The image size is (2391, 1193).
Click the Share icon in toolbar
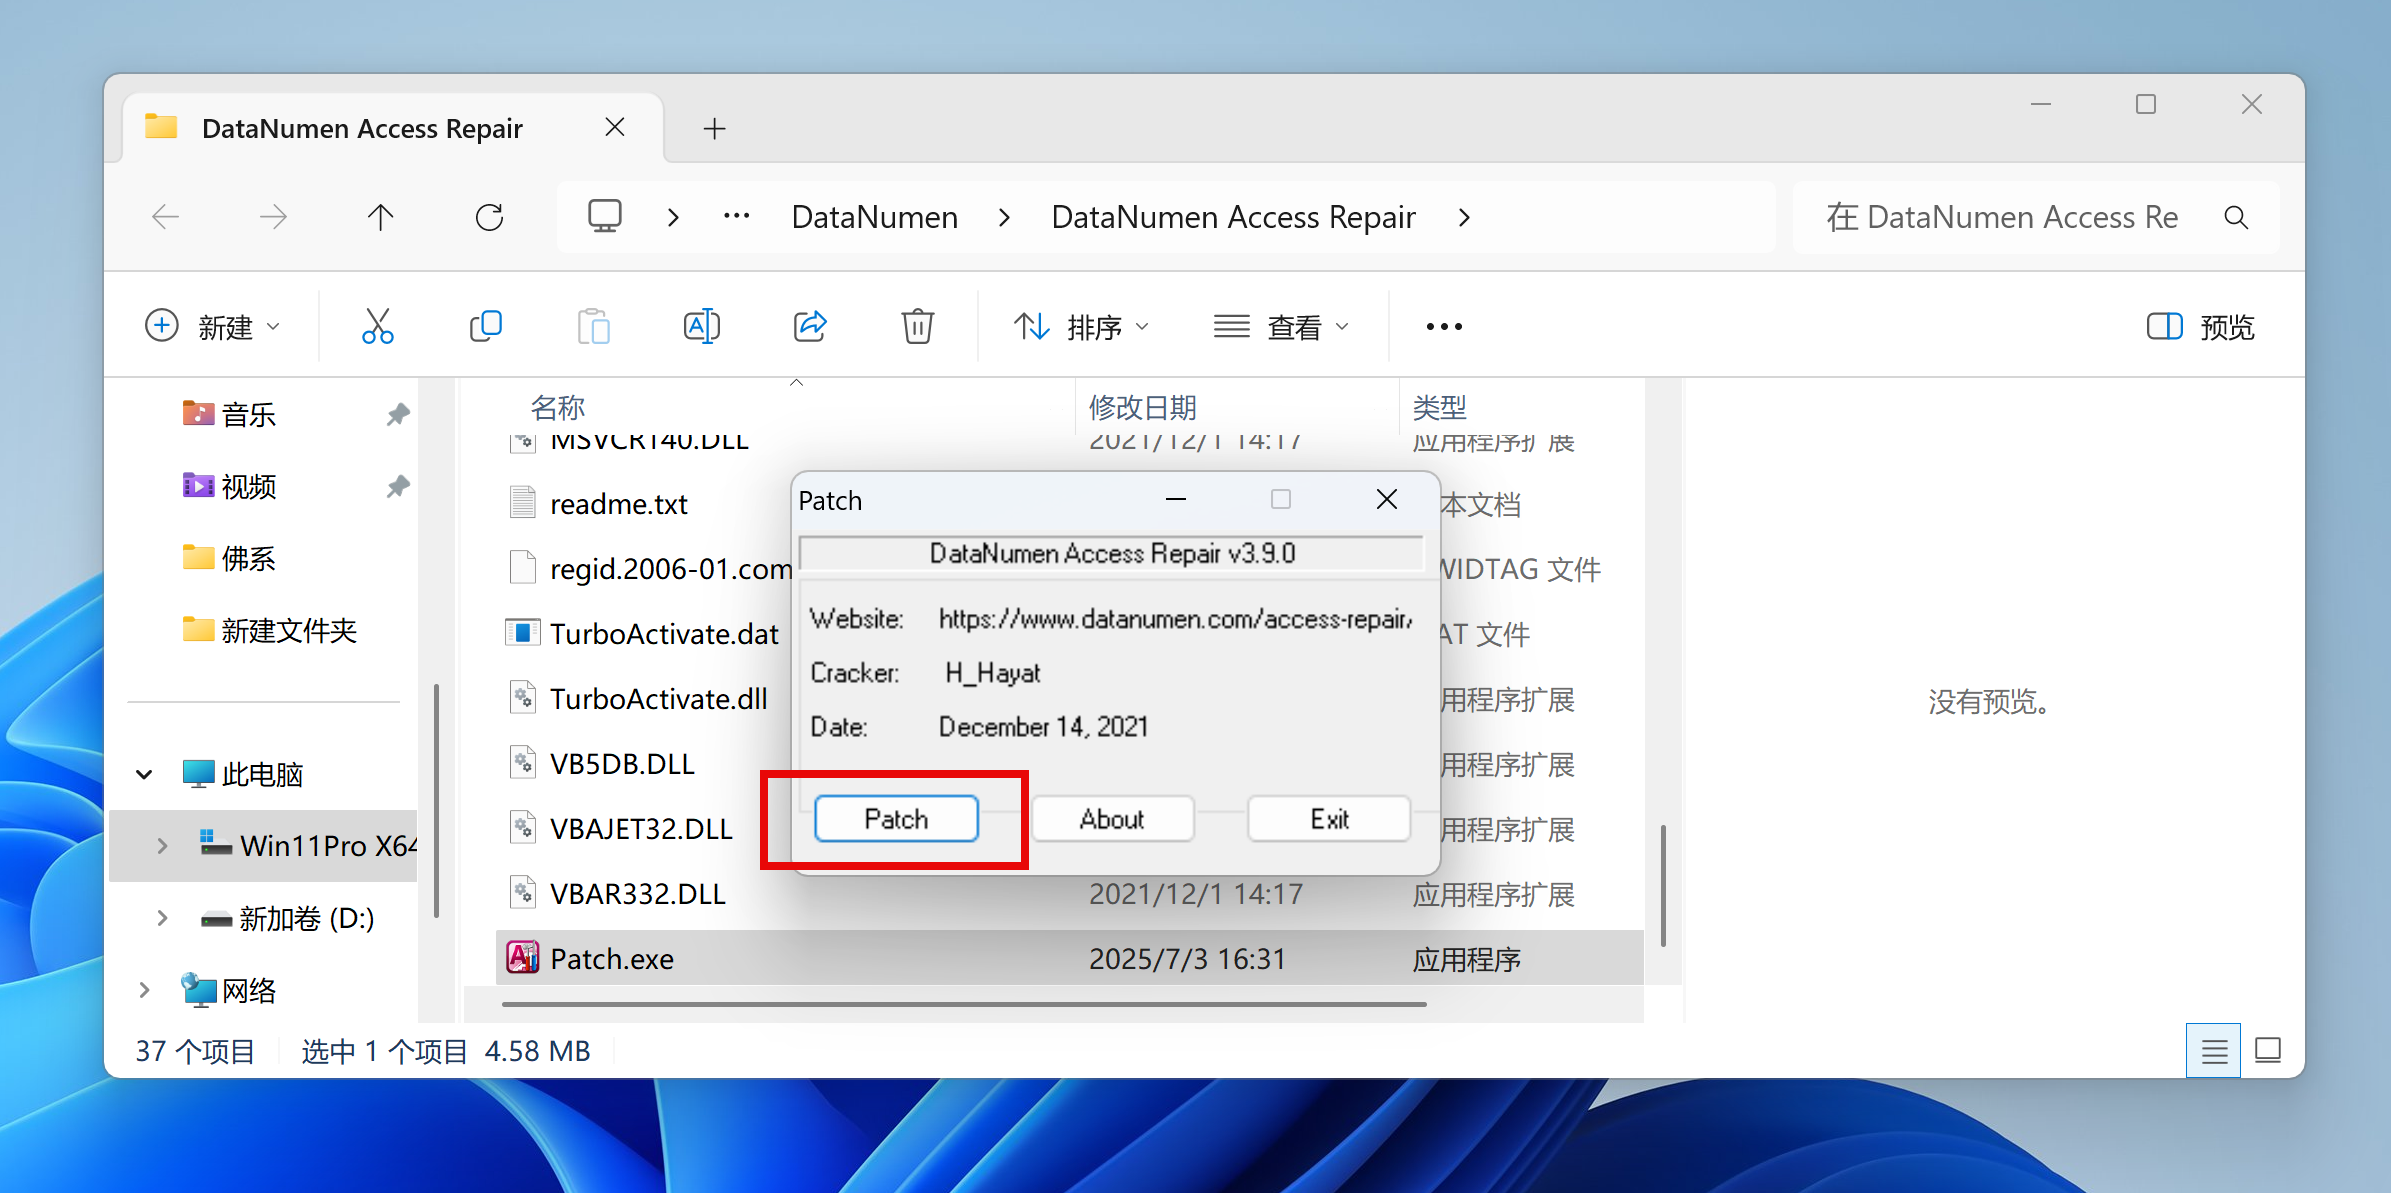810,326
